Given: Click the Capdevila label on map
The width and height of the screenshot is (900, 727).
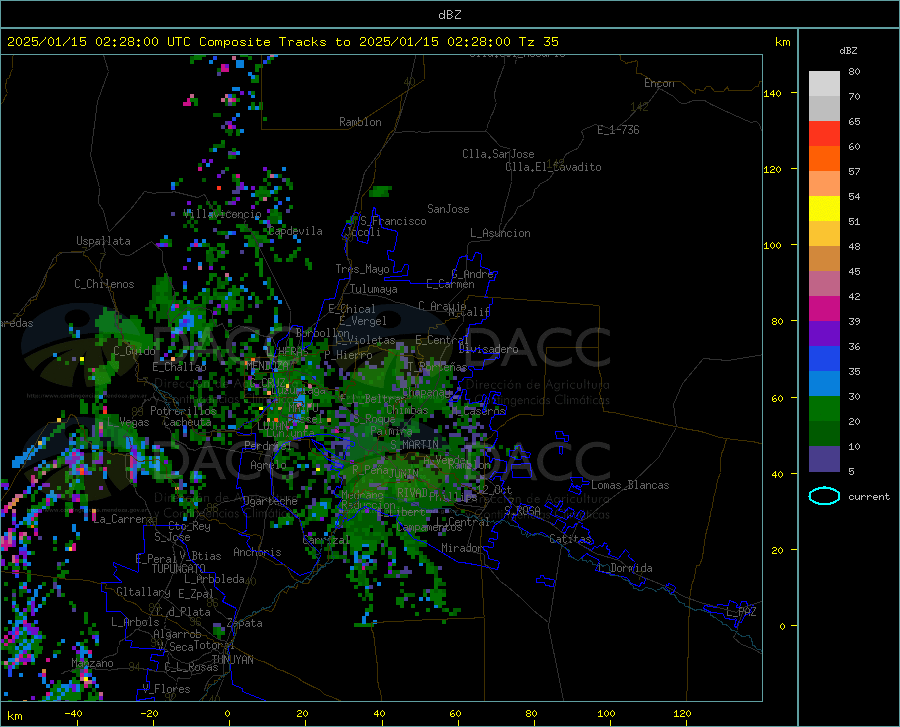Looking at the screenshot, I should click(295, 231).
